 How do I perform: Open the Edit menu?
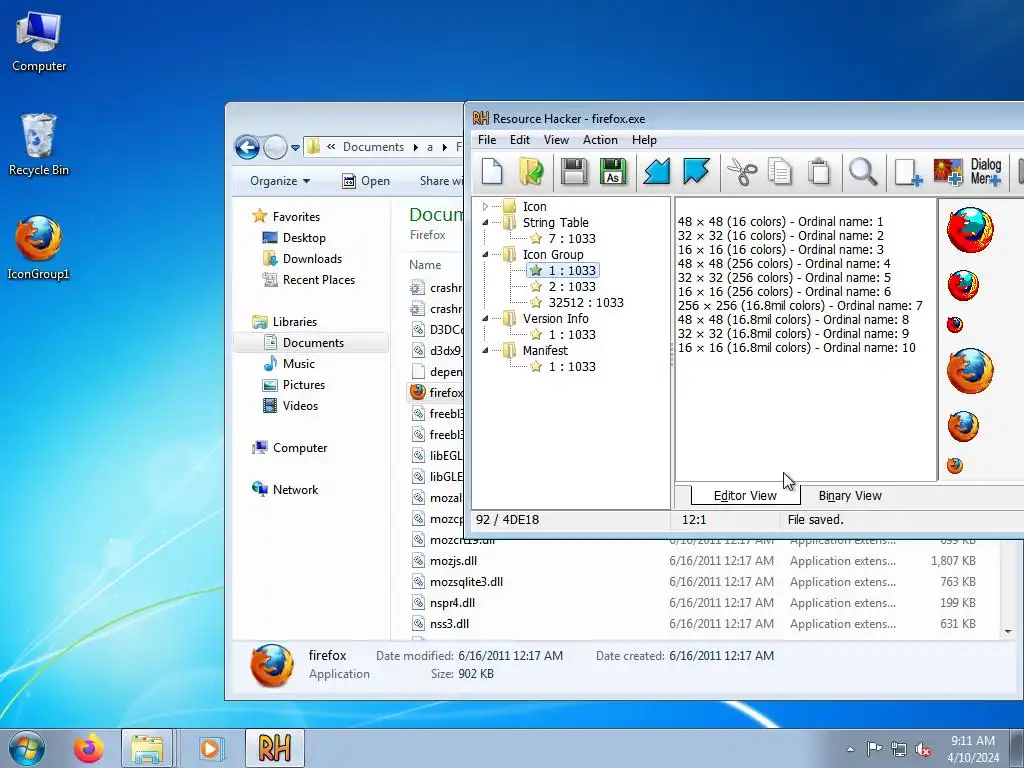[x=520, y=140]
